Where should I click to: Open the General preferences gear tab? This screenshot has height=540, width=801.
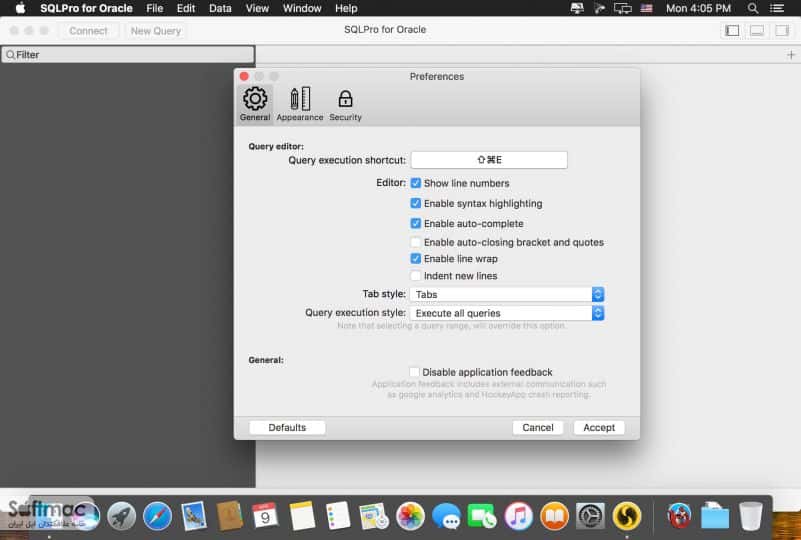click(255, 104)
